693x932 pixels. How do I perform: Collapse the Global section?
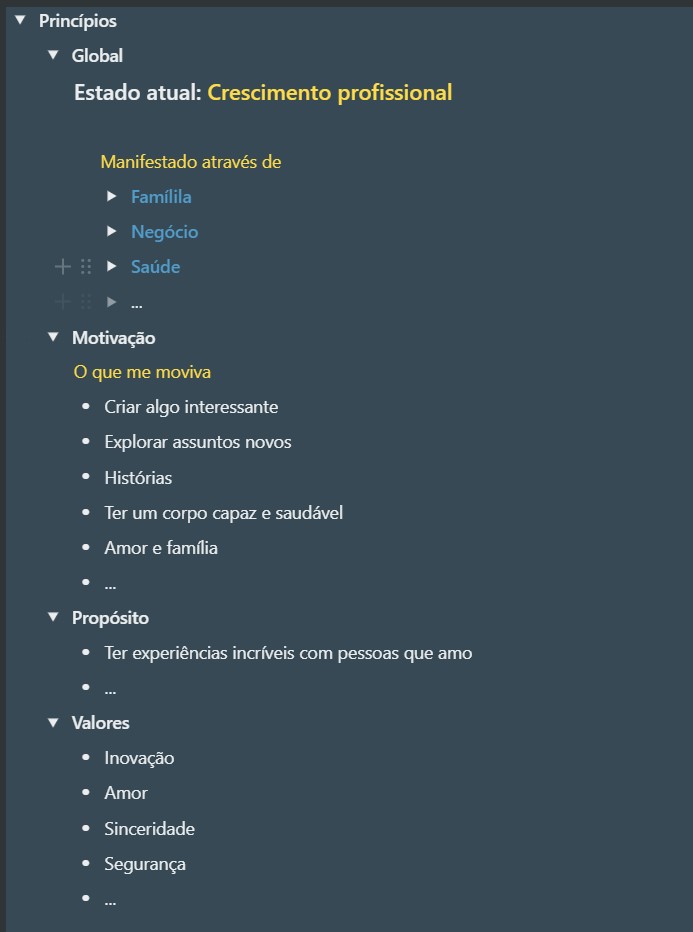tap(53, 55)
